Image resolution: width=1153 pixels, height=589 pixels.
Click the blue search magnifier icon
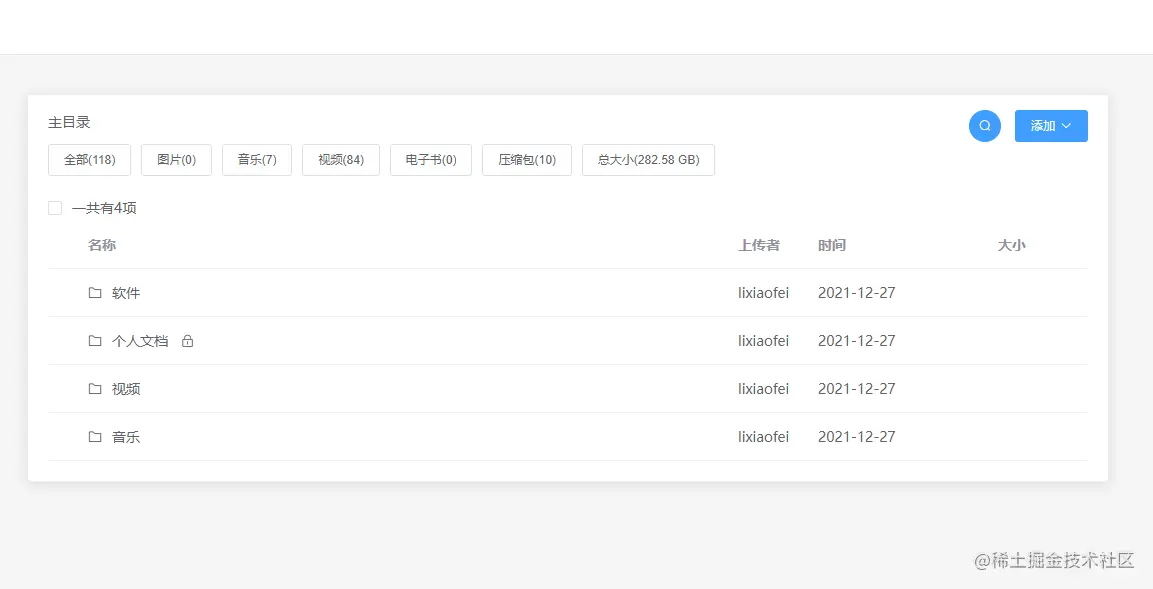[984, 126]
